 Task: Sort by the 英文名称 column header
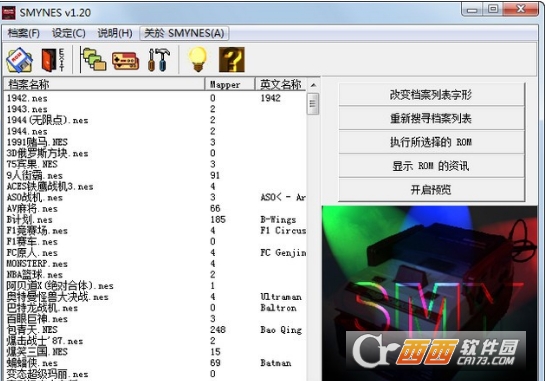tap(281, 84)
